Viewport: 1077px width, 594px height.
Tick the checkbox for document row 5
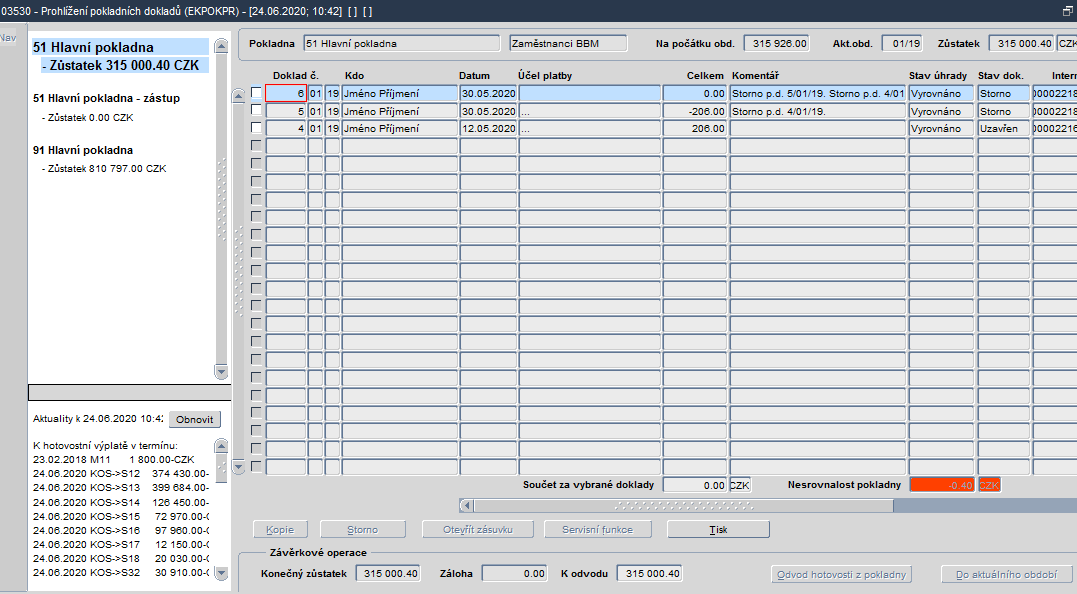pos(256,110)
